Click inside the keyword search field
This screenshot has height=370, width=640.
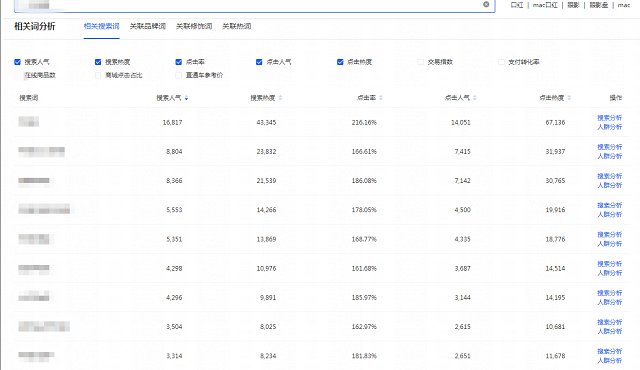[x=253, y=5]
